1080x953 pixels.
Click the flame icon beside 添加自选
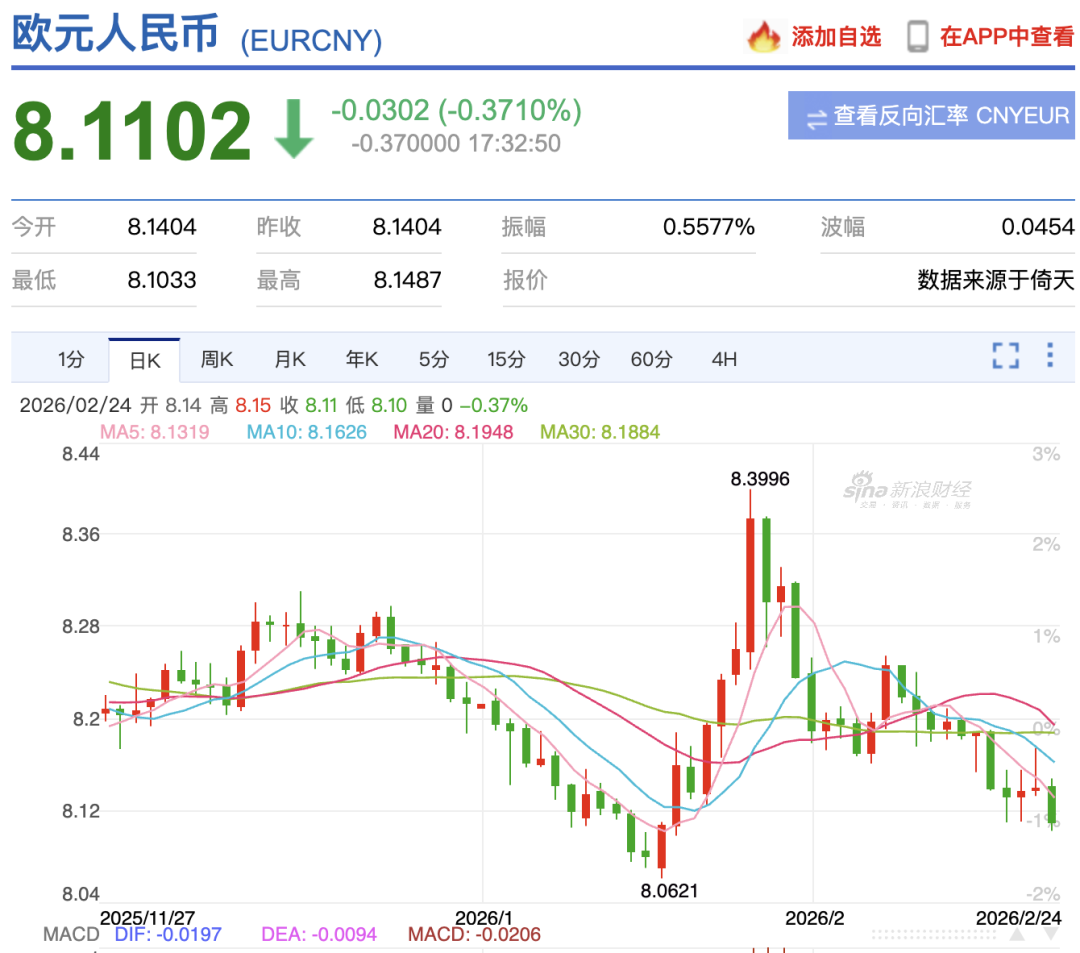763,38
